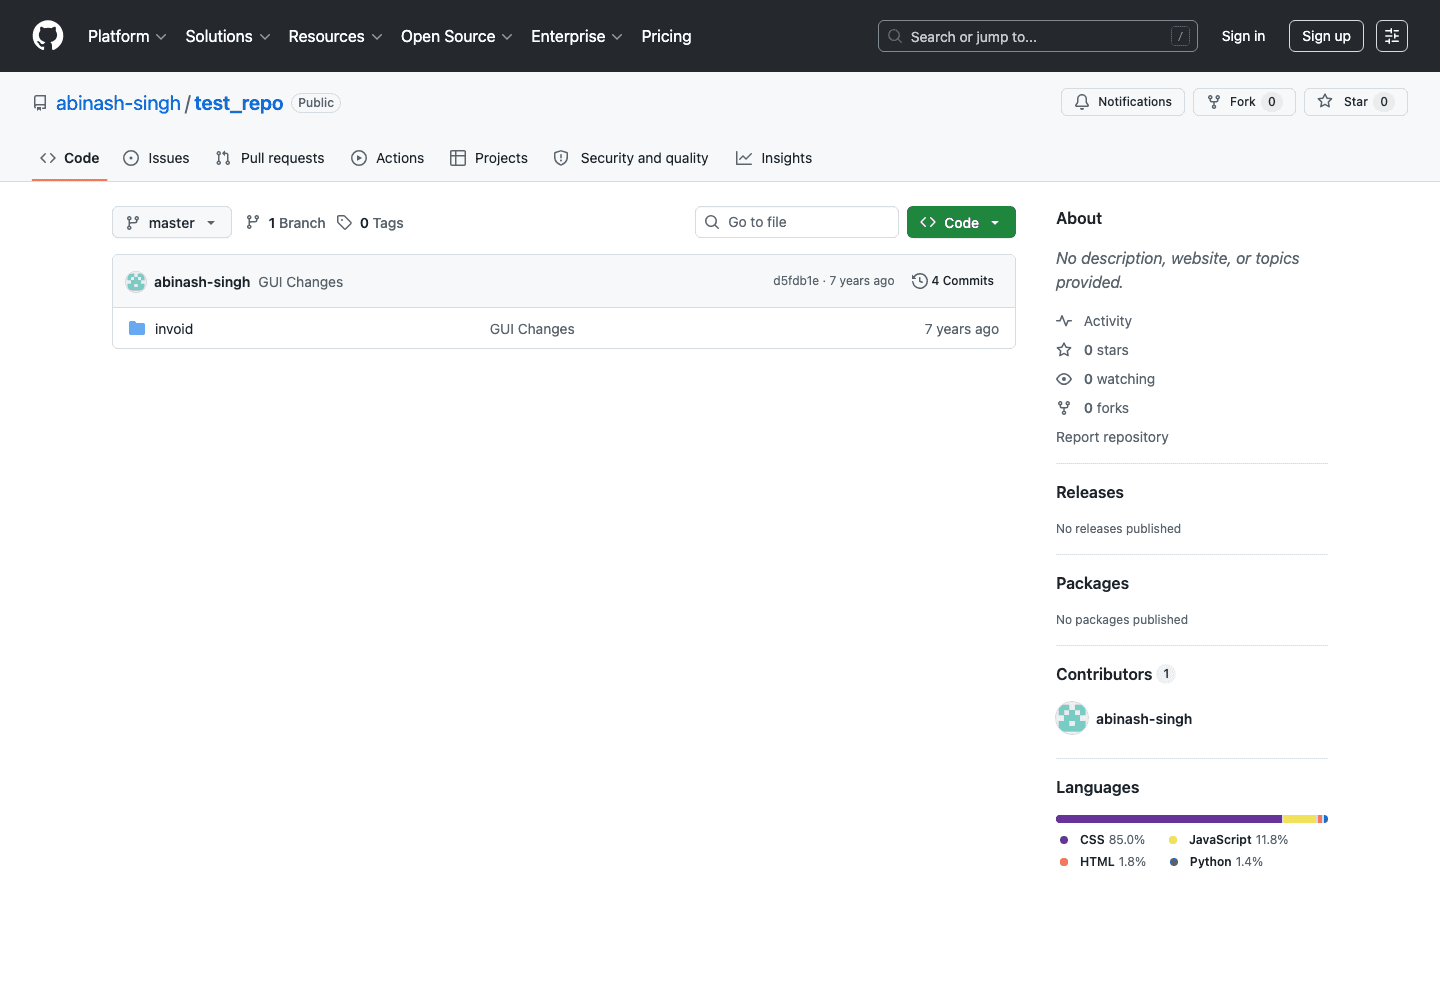The image size is (1440, 1000).
Task: Expand the Open Source menu
Action: click(x=457, y=36)
